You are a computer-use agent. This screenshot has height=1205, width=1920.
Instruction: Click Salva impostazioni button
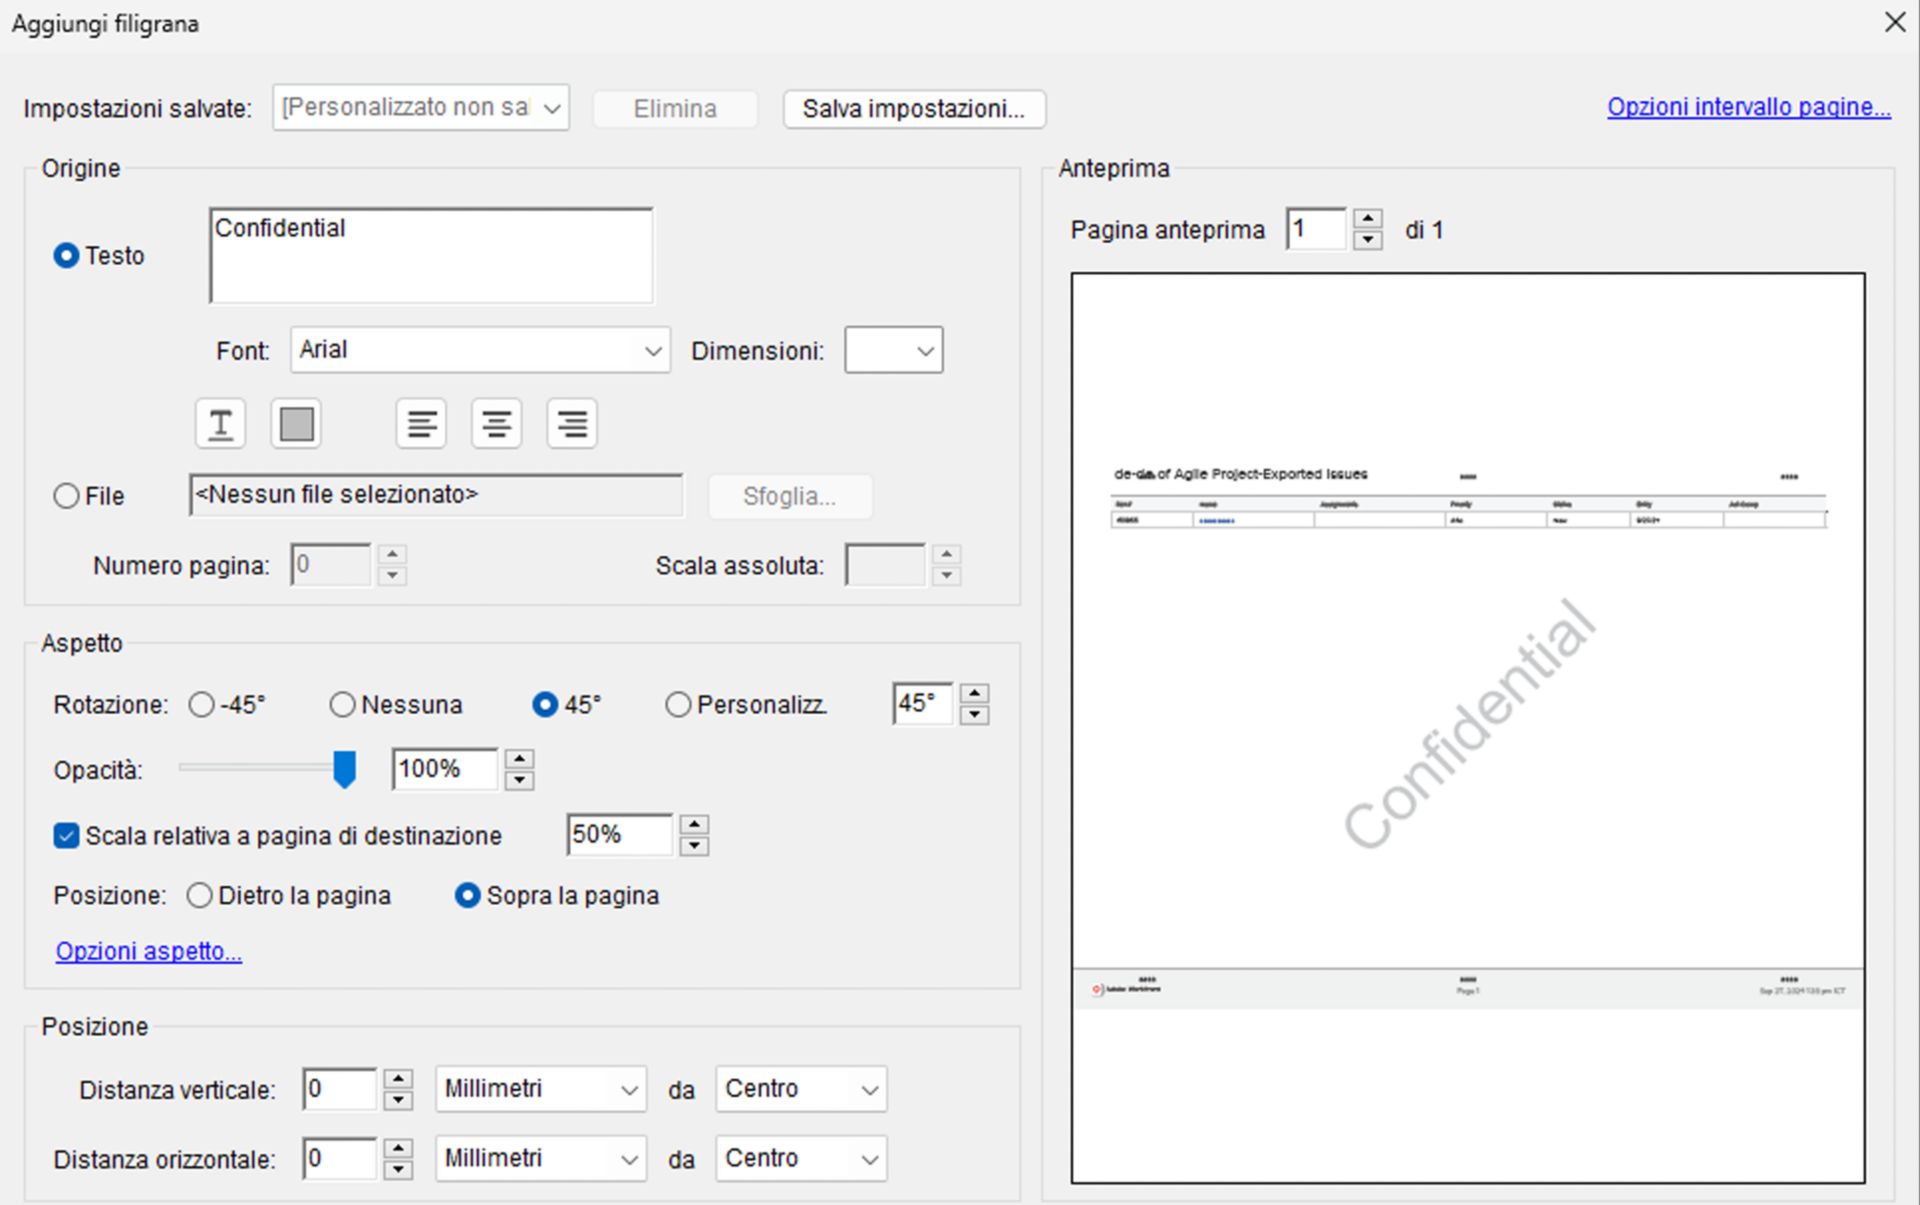pos(913,109)
